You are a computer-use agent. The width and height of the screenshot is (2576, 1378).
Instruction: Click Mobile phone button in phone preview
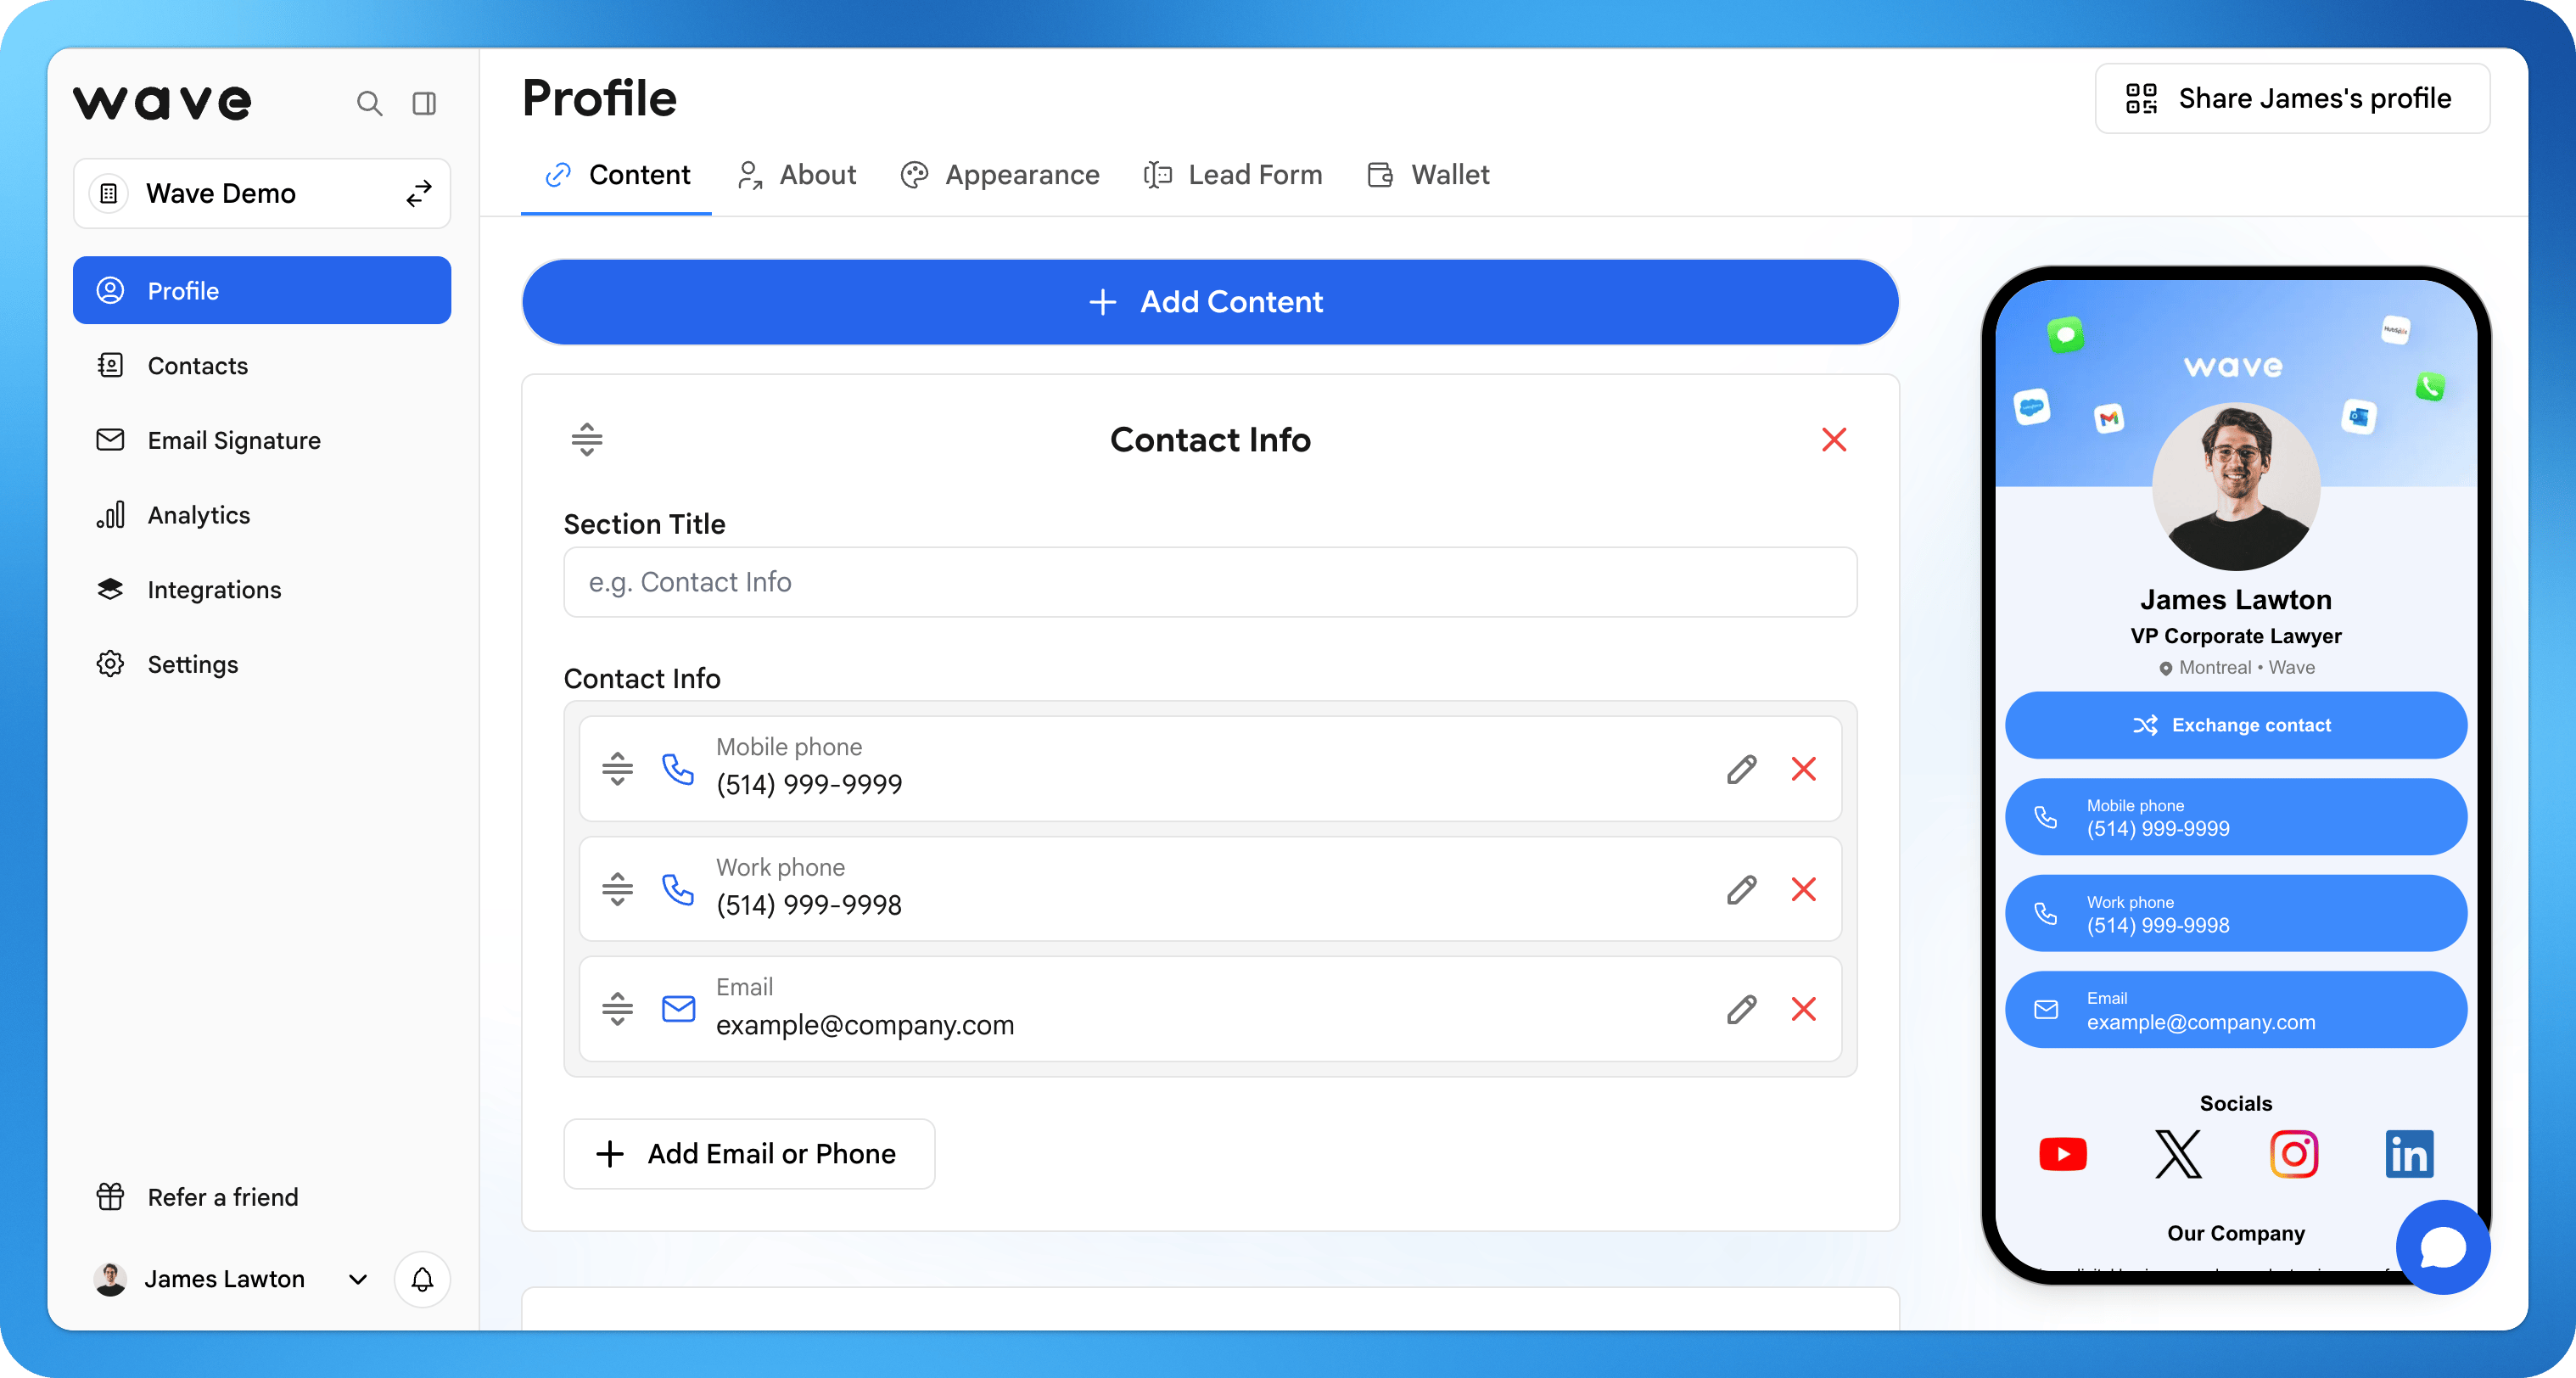click(2236, 817)
